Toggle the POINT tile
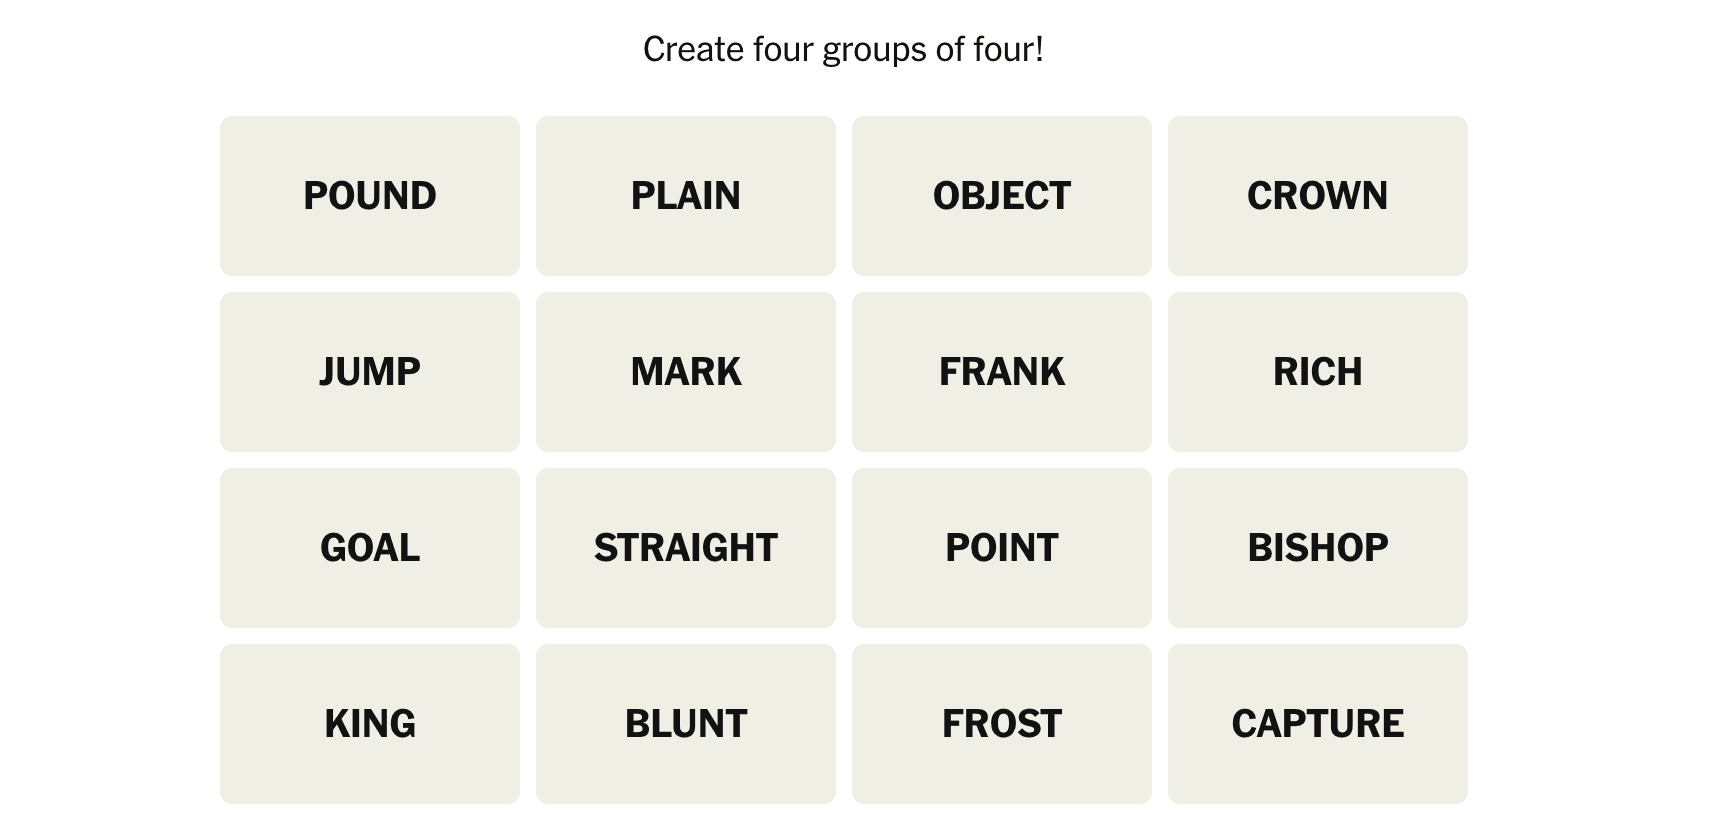1718x840 pixels. (x=1002, y=548)
